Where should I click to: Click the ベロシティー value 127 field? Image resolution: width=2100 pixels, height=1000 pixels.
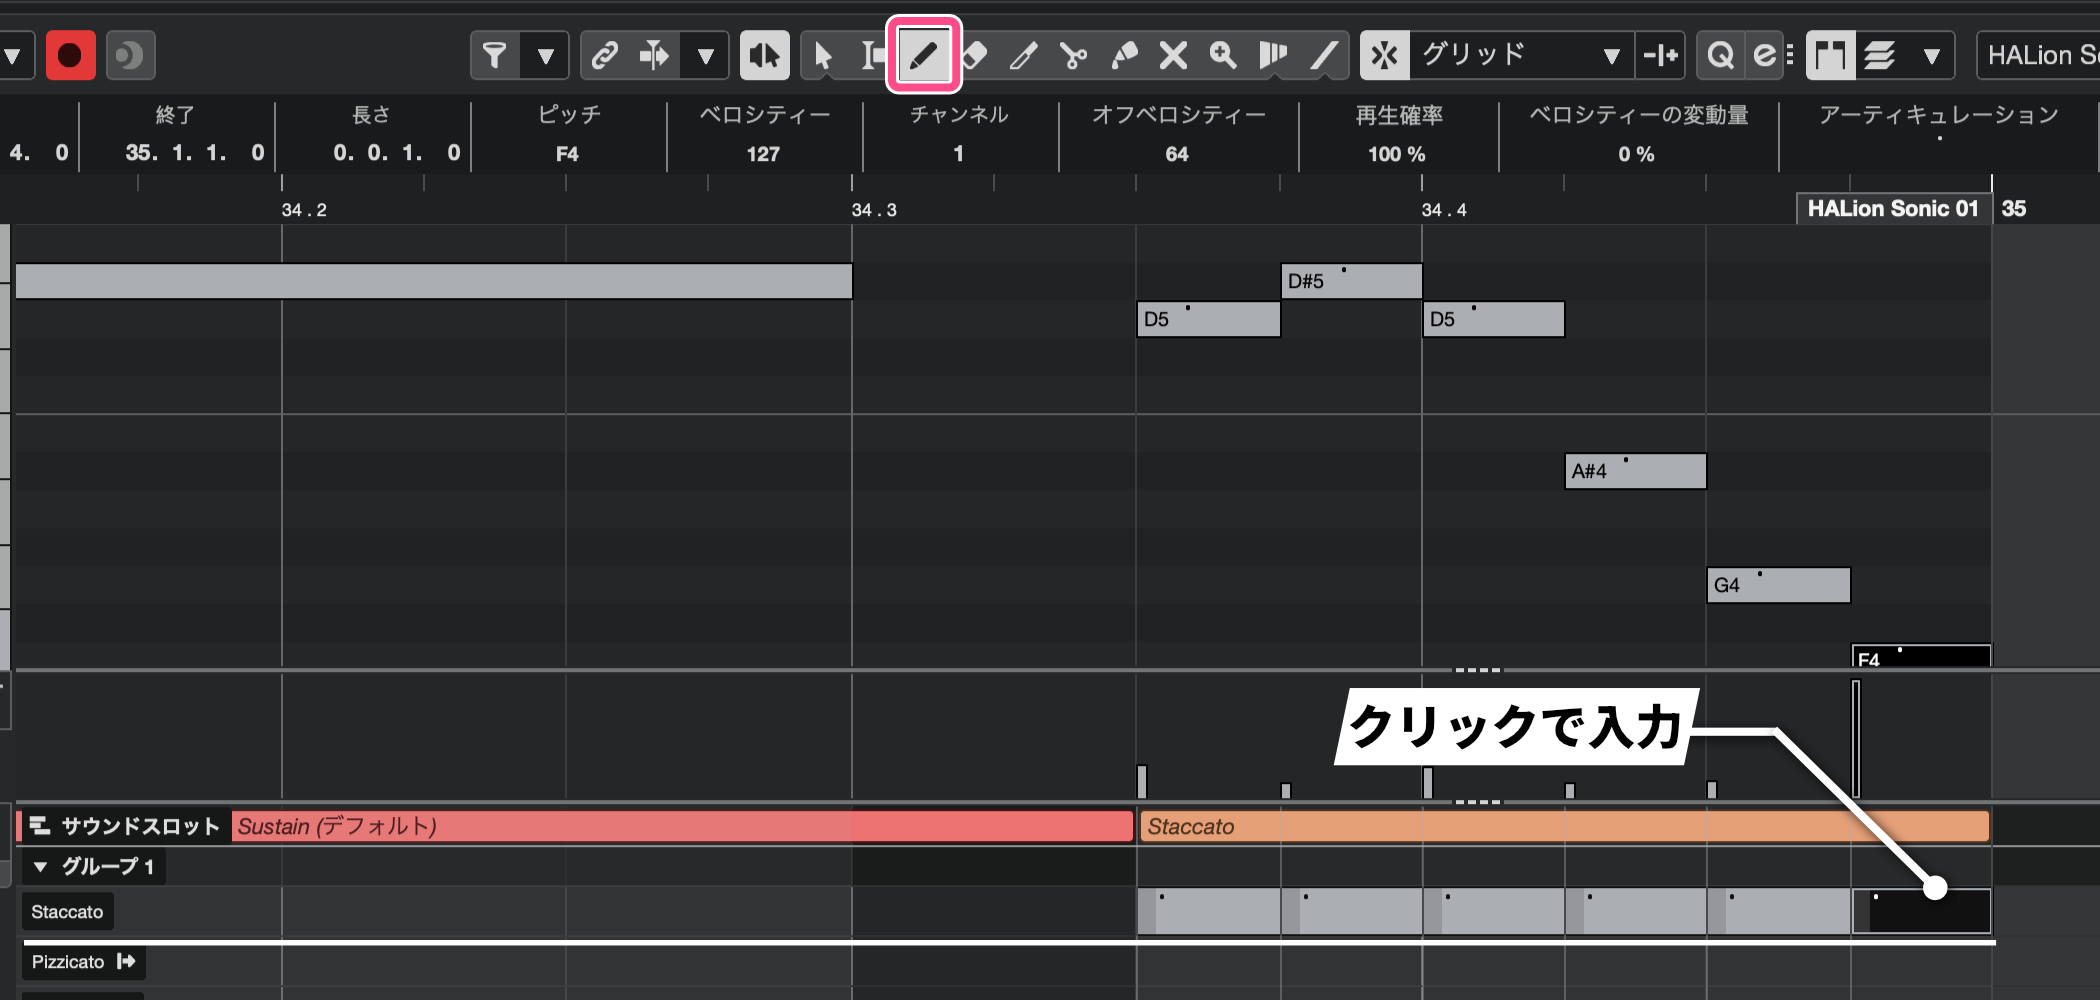(763, 154)
